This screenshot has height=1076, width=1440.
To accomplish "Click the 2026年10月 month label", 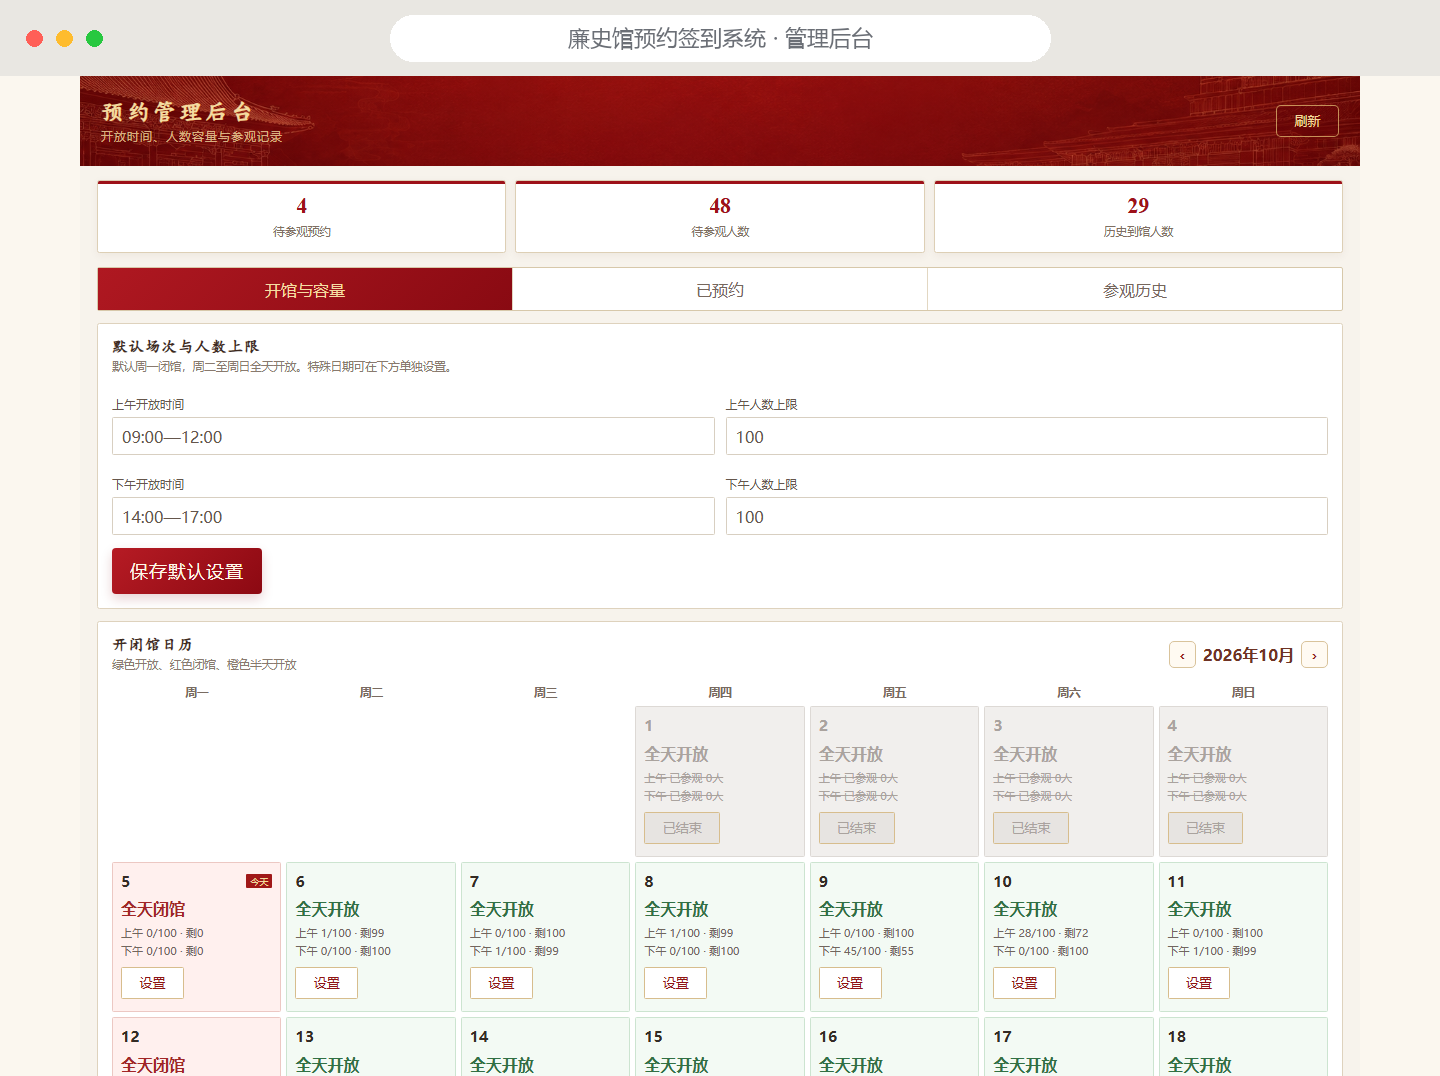I will [x=1248, y=655].
